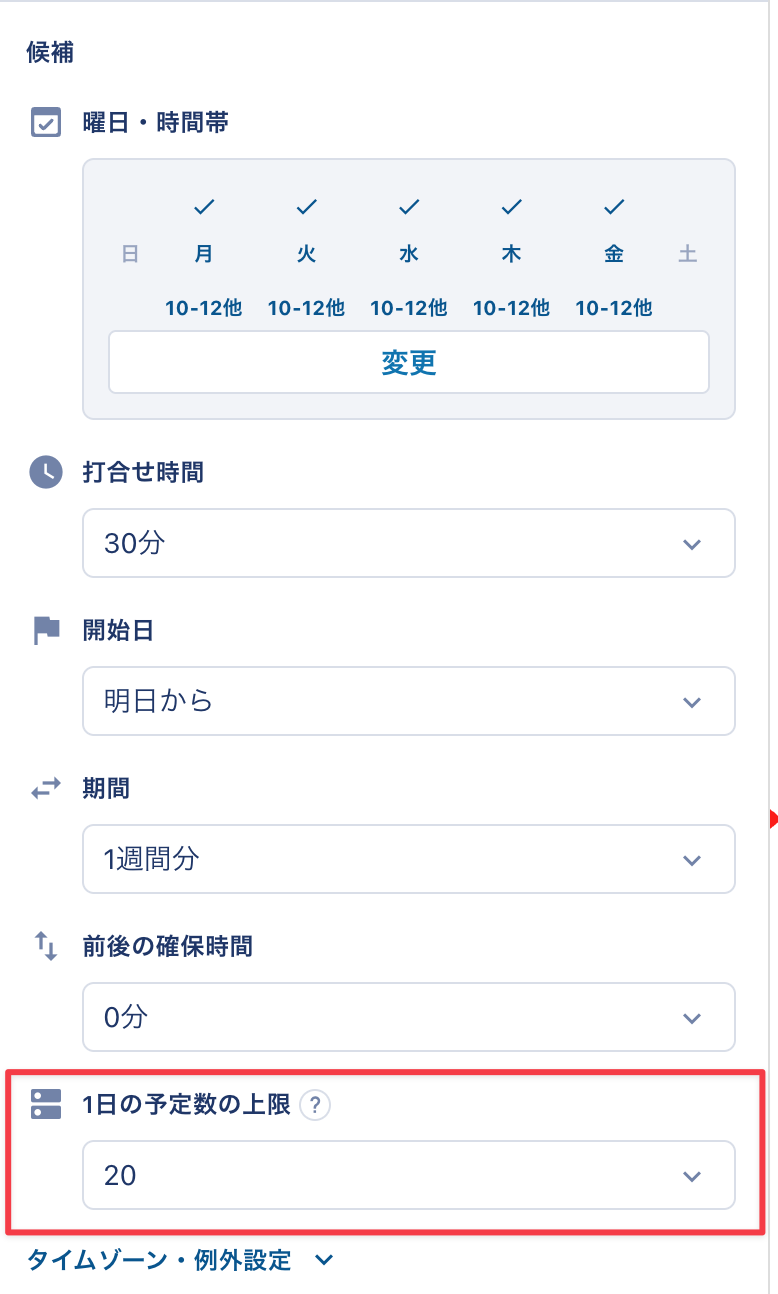Open the 打合せ時間 30分 dropdown
The image size is (778, 1294).
click(x=408, y=543)
